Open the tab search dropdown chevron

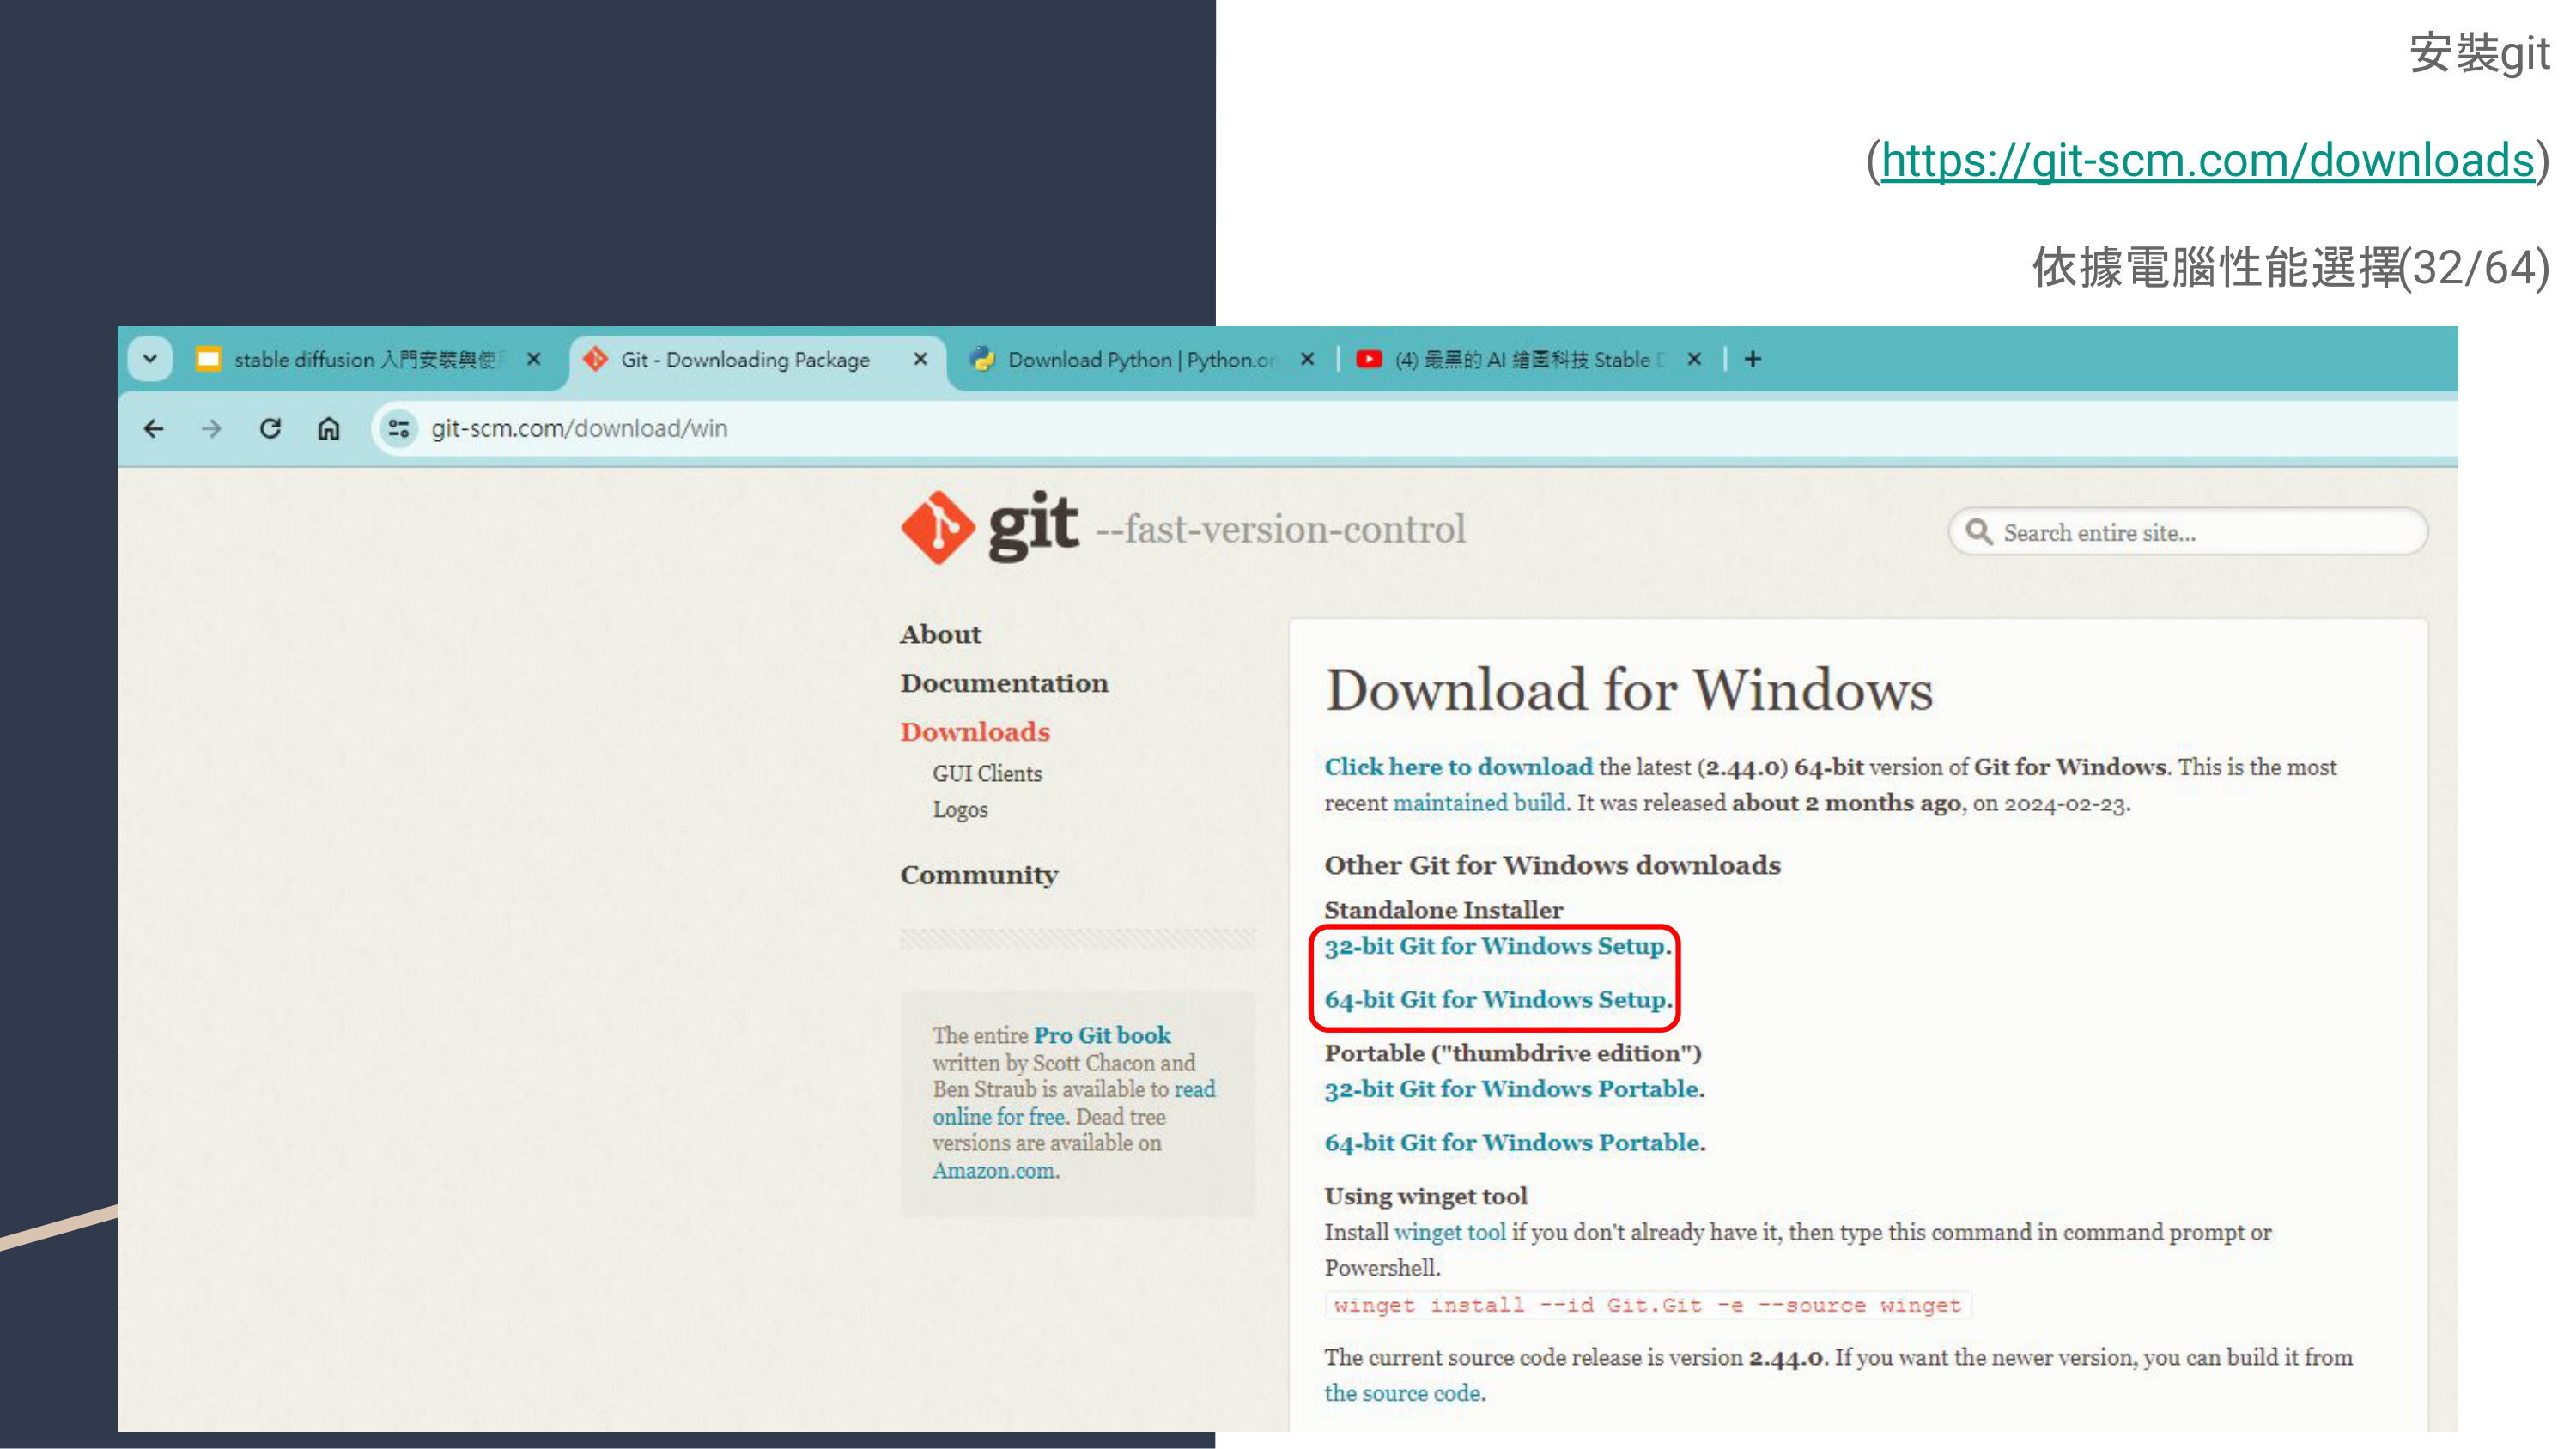click(x=150, y=358)
